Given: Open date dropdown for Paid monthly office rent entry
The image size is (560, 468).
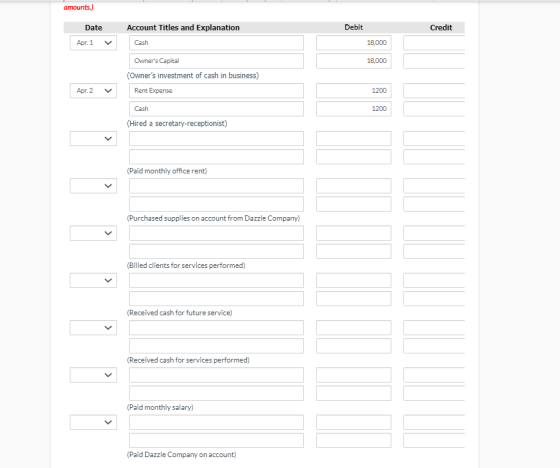Looking at the screenshot, I should click(x=93, y=139).
